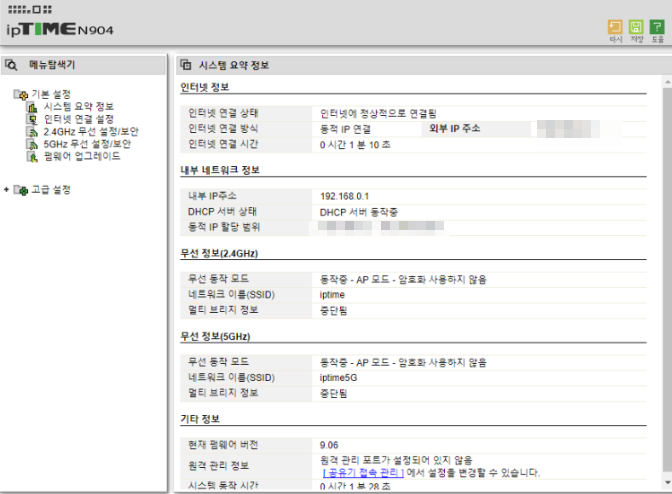Select the 기본 설정 tree label

click(x=51, y=94)
